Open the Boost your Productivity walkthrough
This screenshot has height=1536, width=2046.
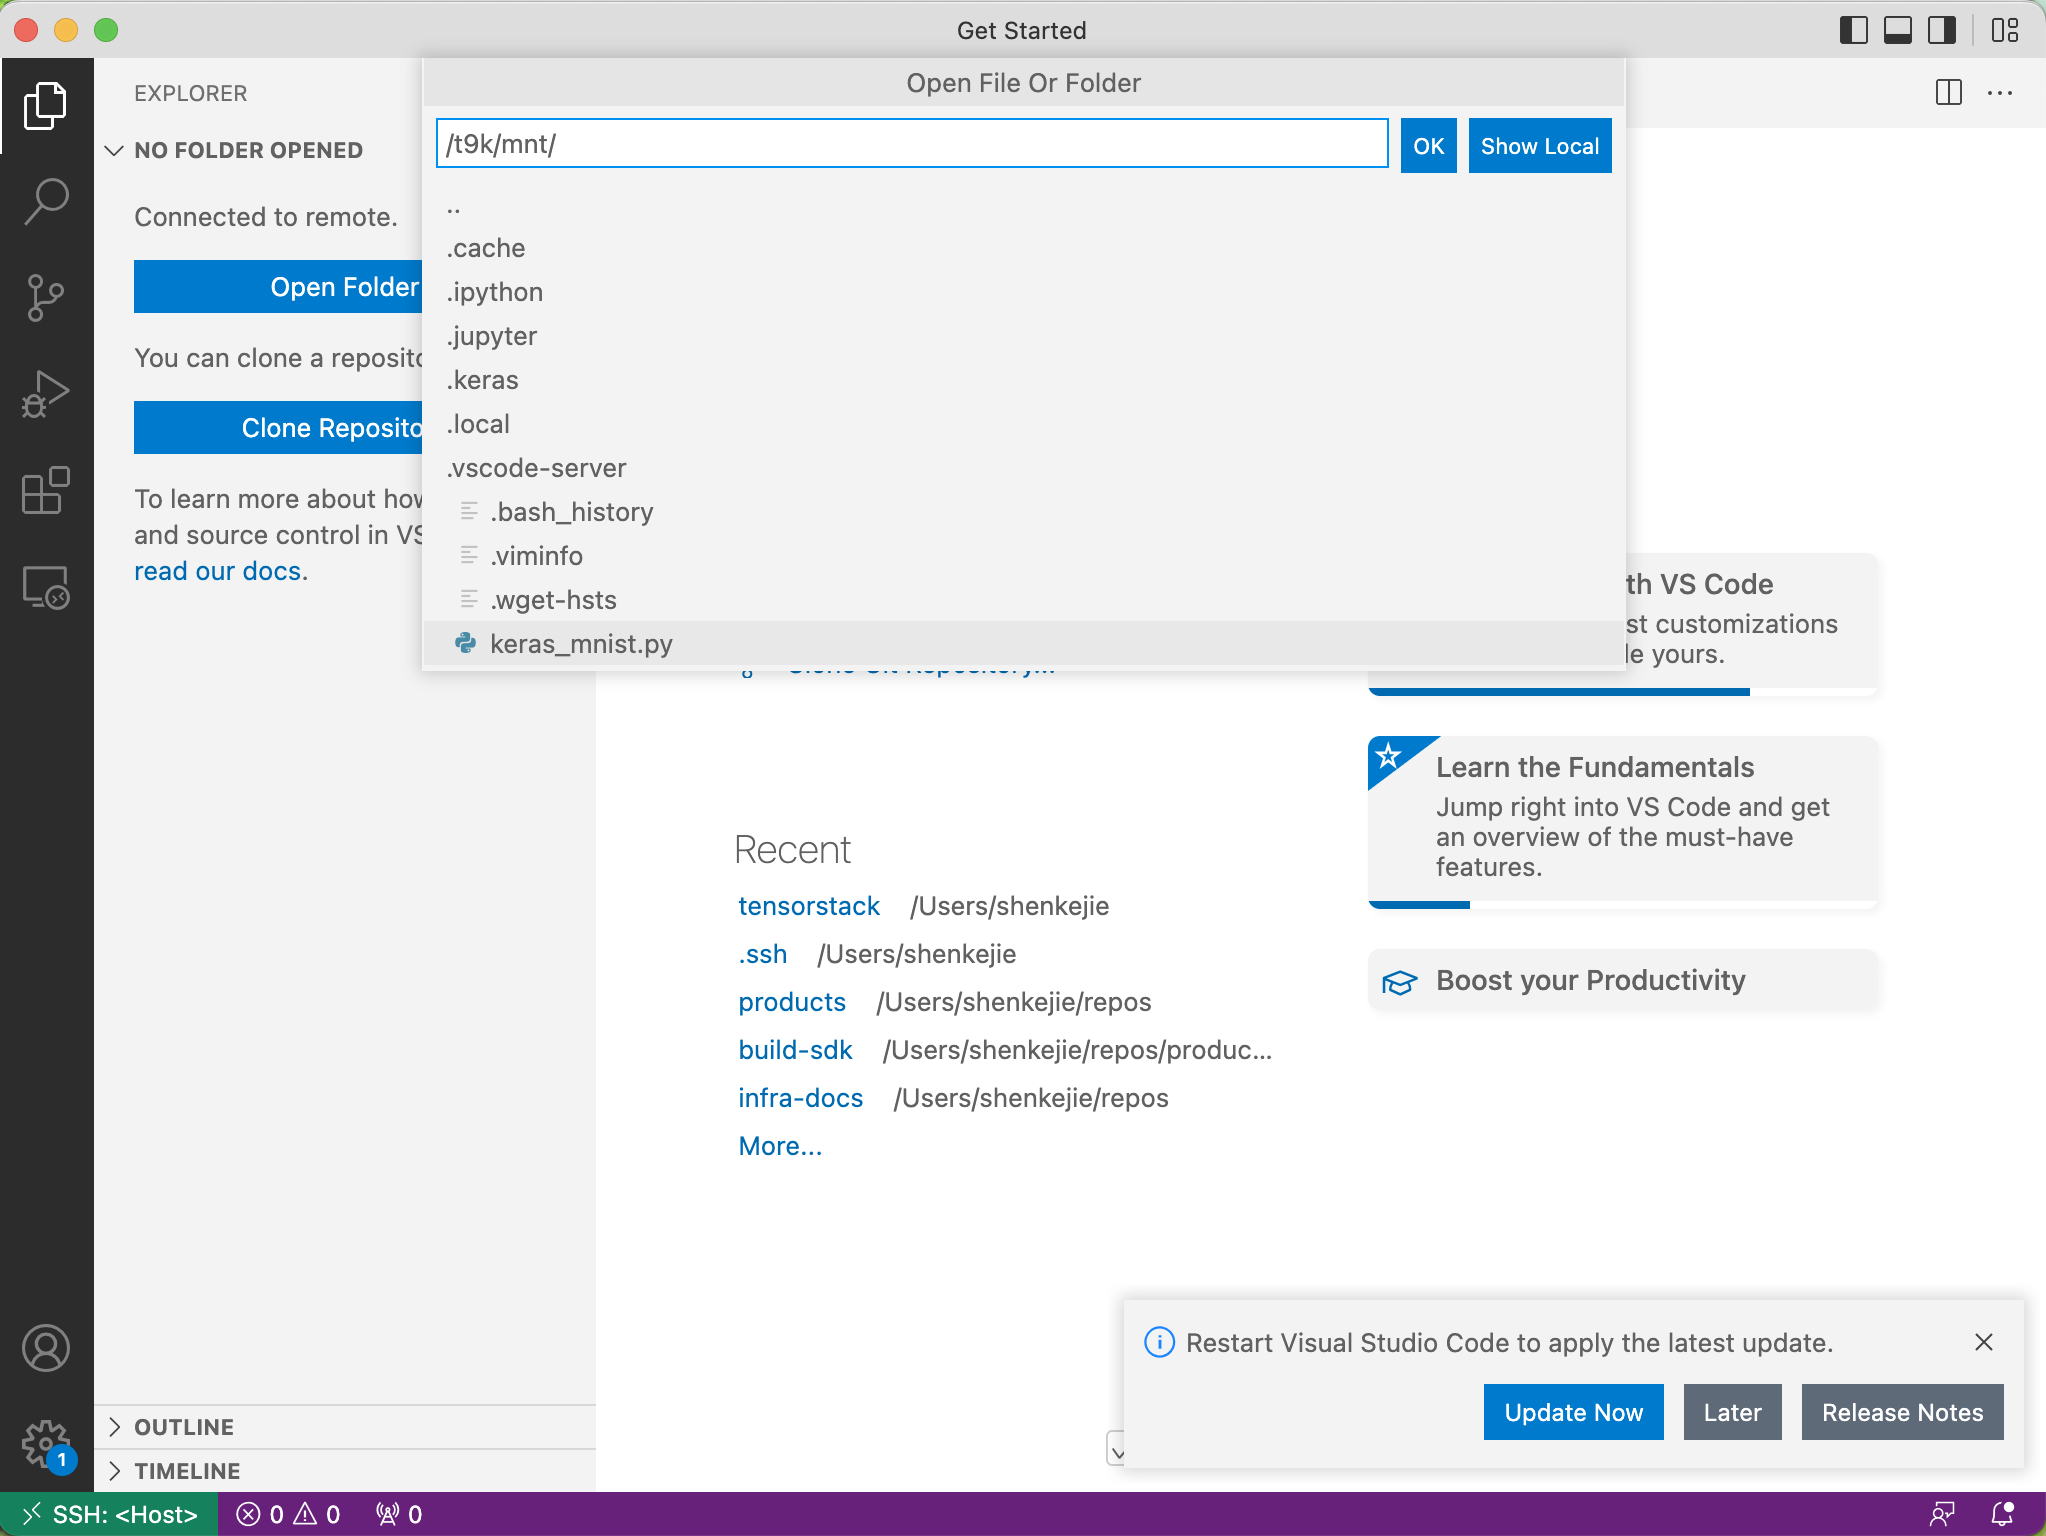(x=1622, y=980)
